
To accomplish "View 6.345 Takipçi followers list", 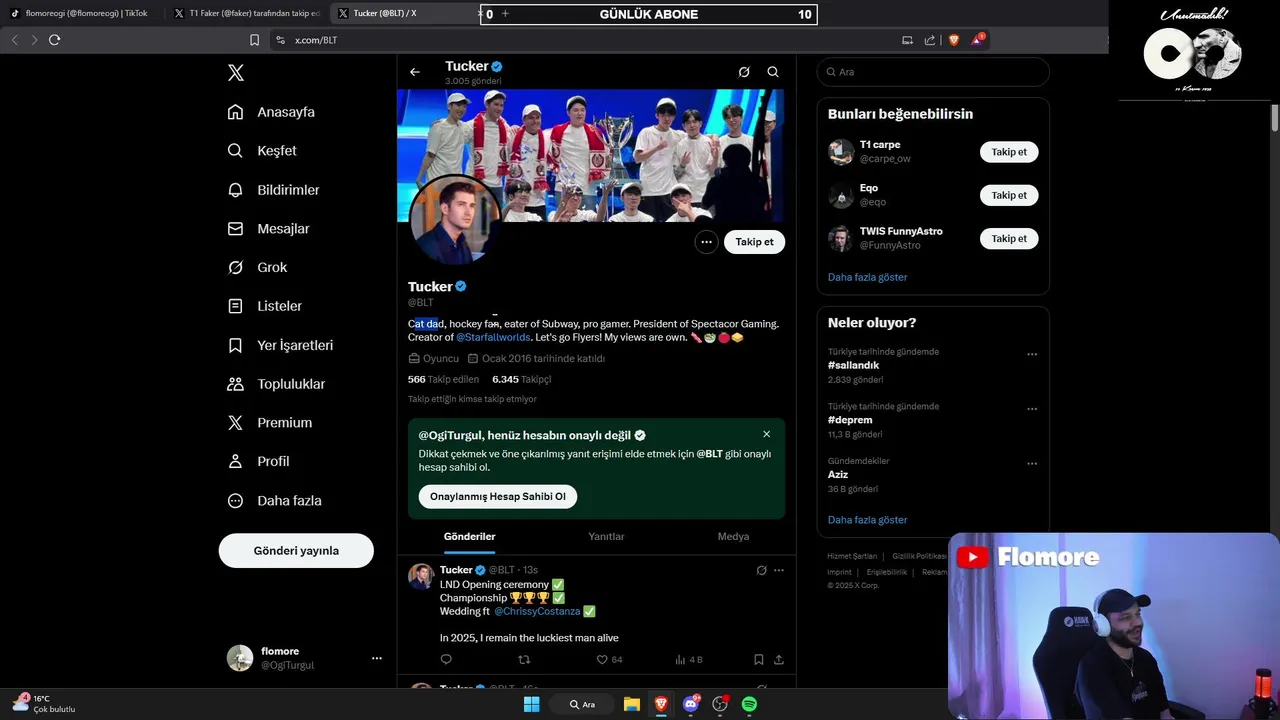I will coord(521,380).
